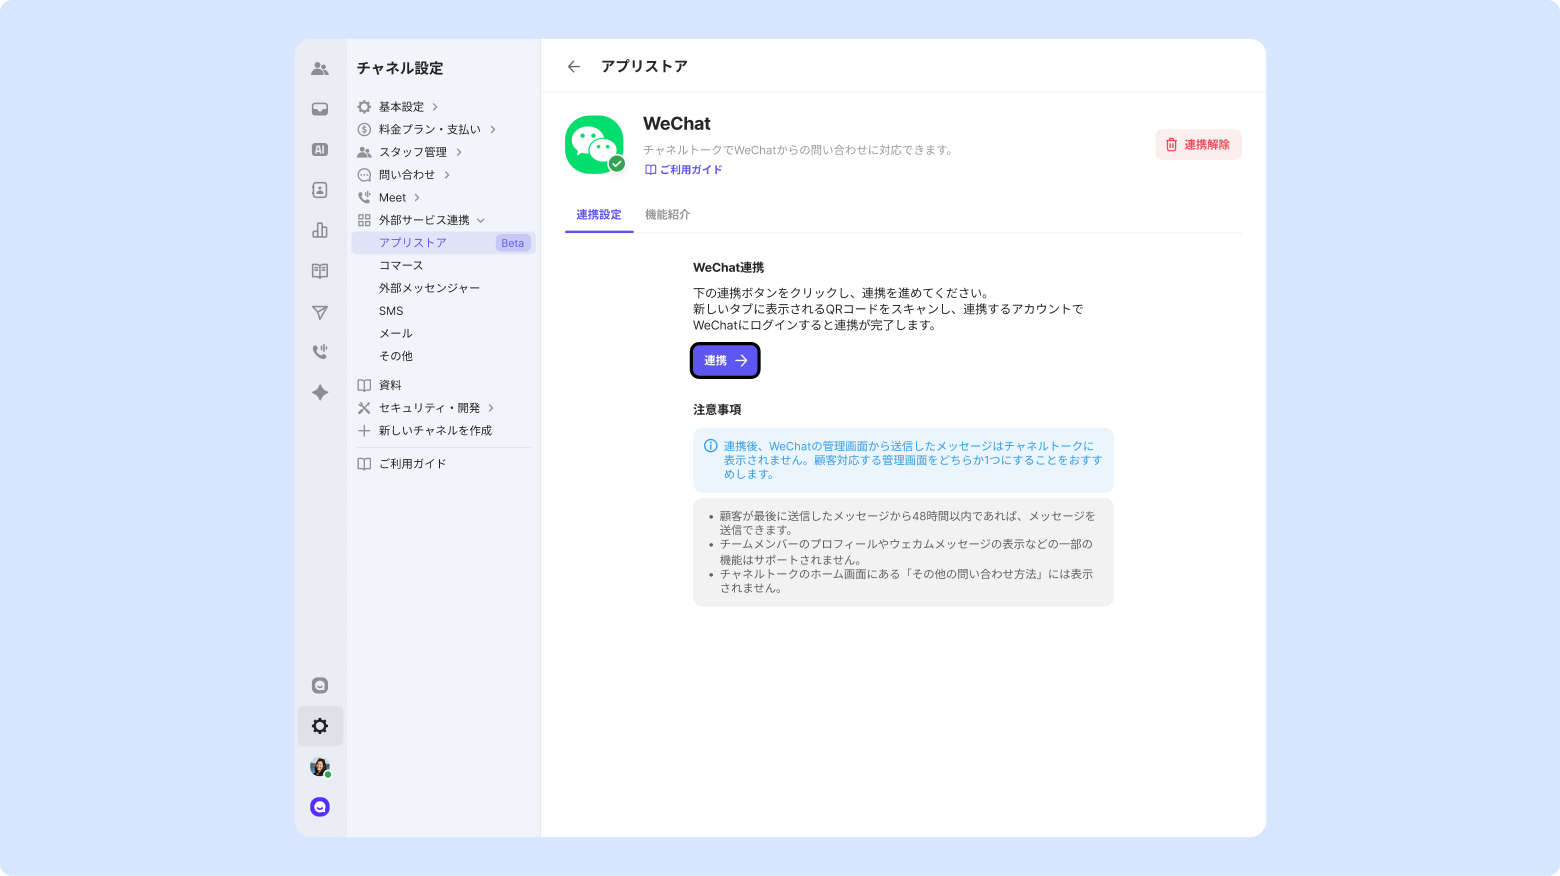Open the ご利用ガイド link under WeChat

click(x=684, y=170)
